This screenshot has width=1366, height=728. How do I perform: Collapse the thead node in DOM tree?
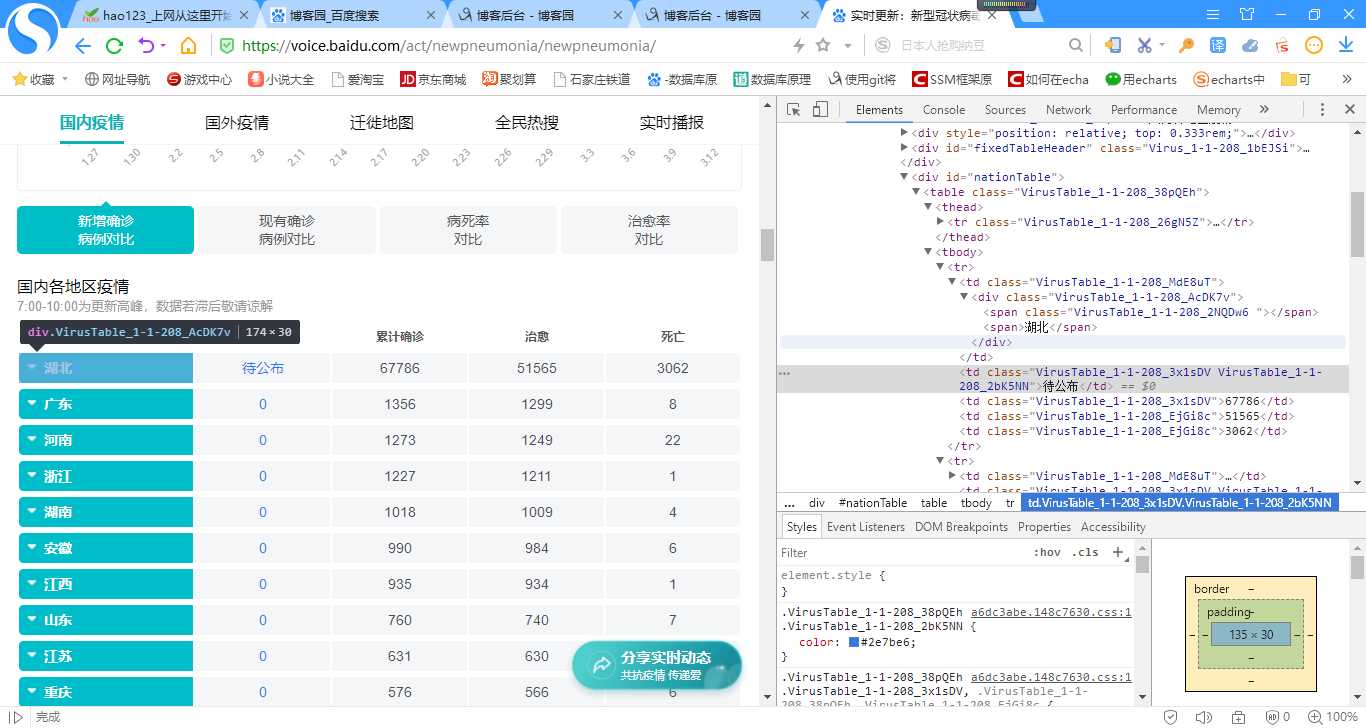pos(927,207)
